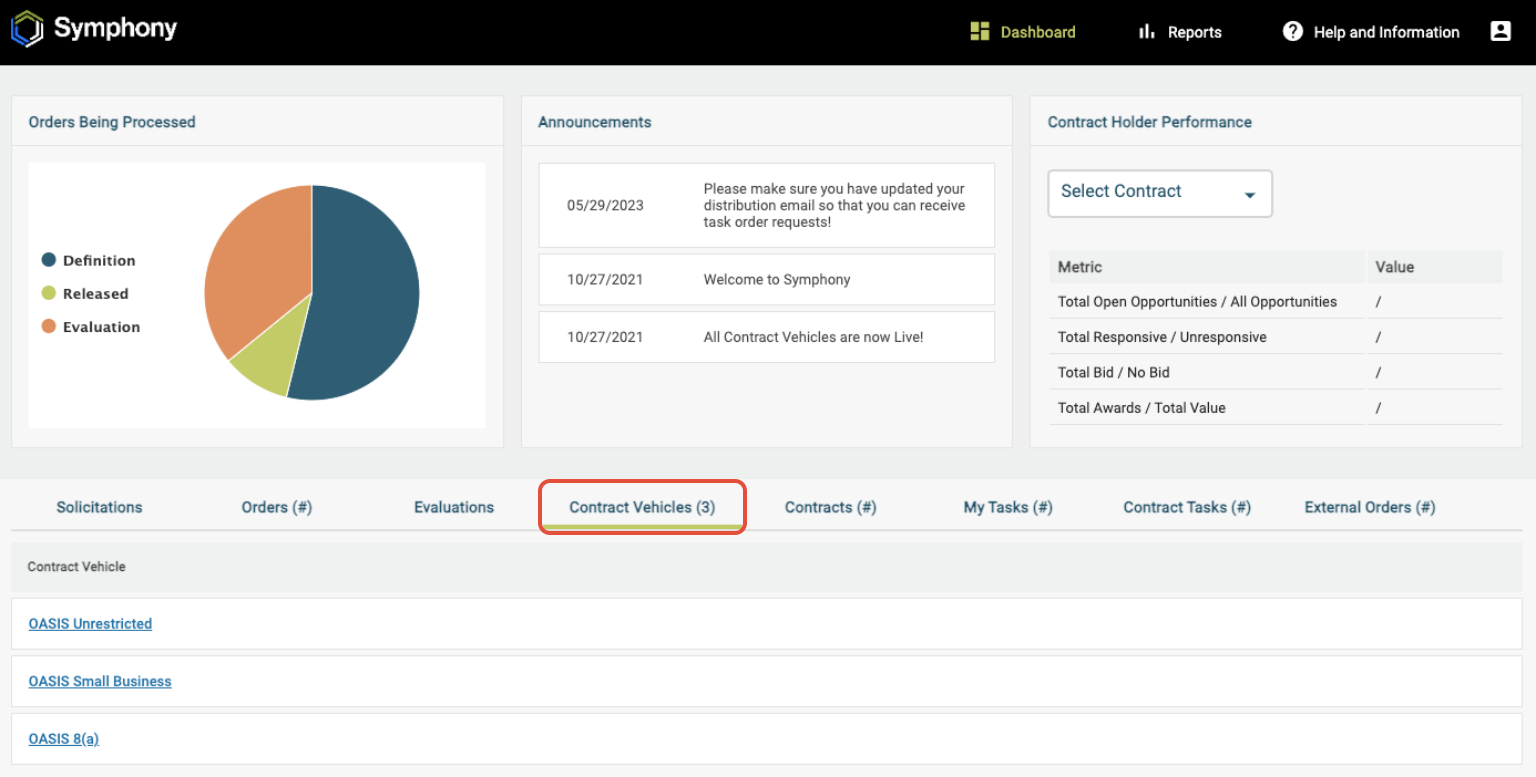Viewport: 1536px width, 777px height.
Task: Open the 05/29/2023 distribution email announcement
Action: (x=767, y=205)
